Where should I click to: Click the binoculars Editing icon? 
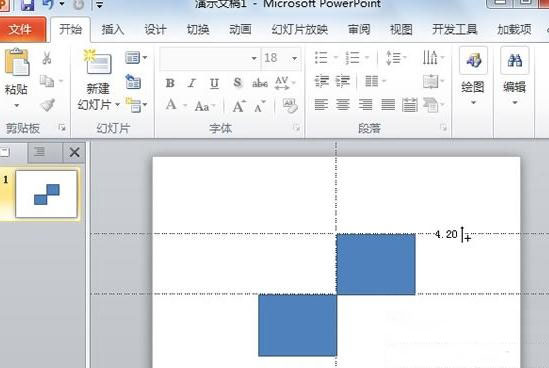(x=514, y=60)
